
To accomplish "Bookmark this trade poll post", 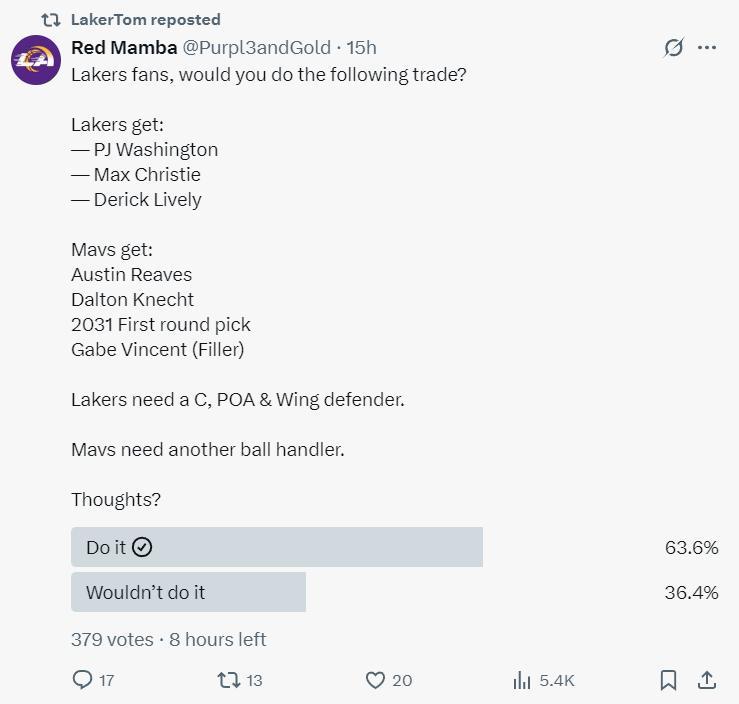I will pyautogui.click(x=668, y=680).
